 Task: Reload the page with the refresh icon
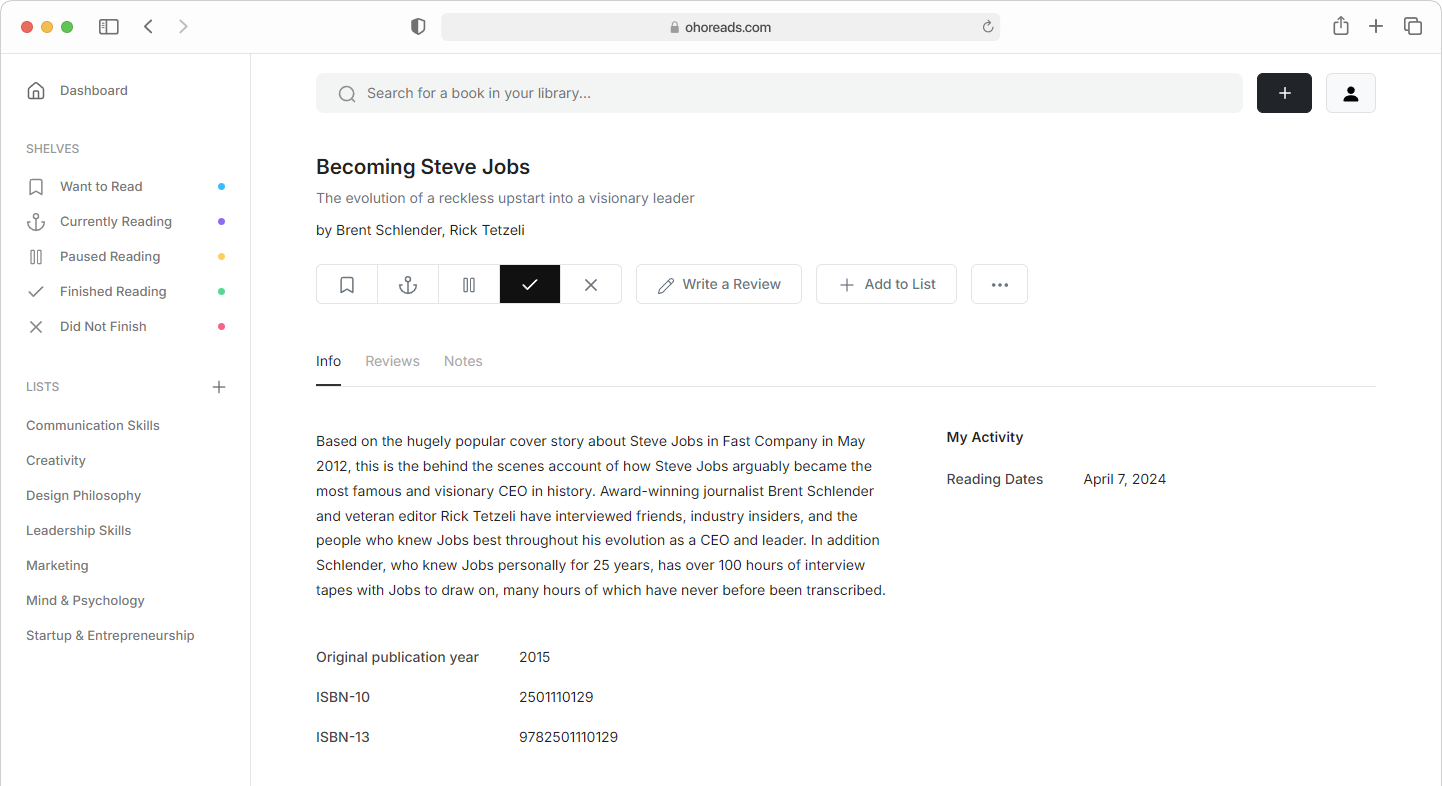click(x=988, y=27)
